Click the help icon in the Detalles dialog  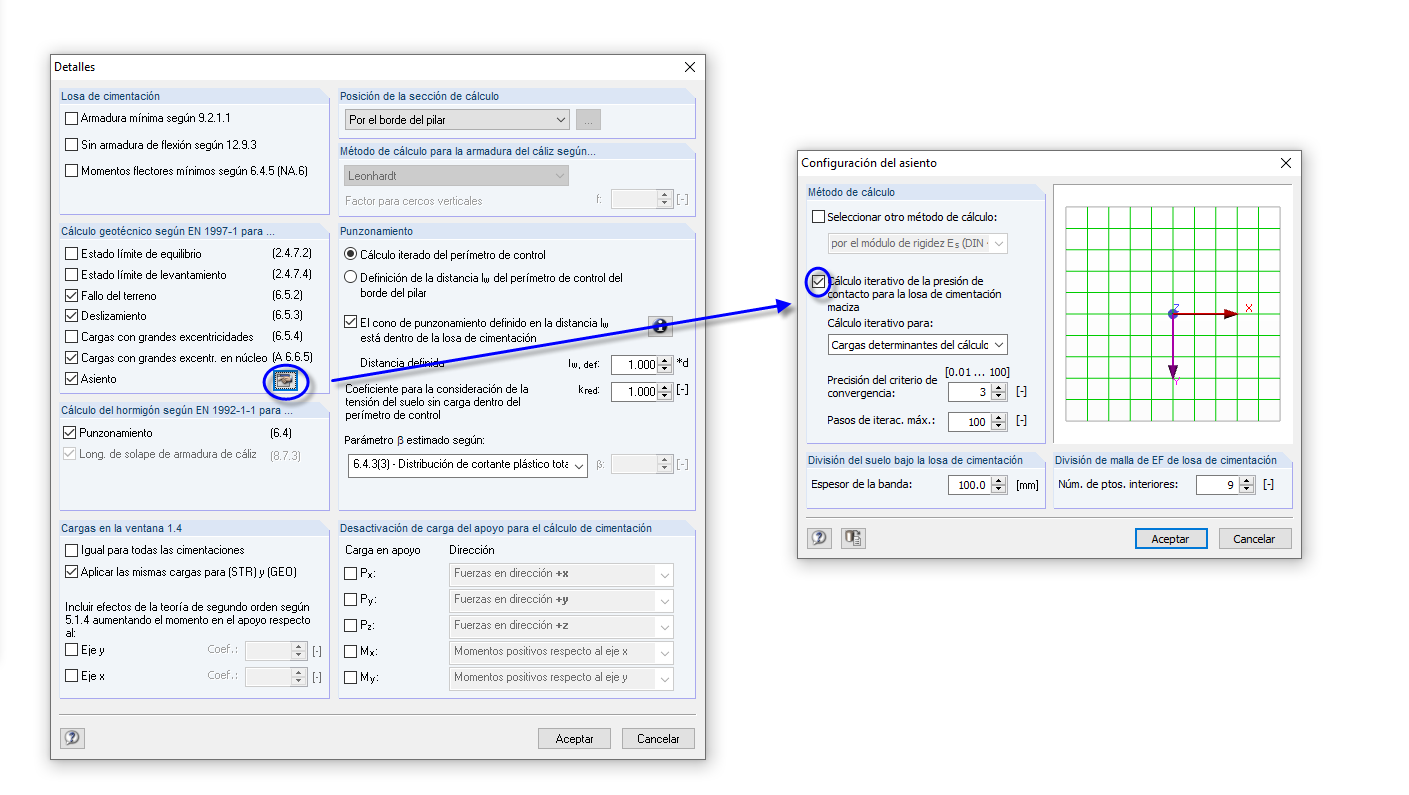coord(70,736)
